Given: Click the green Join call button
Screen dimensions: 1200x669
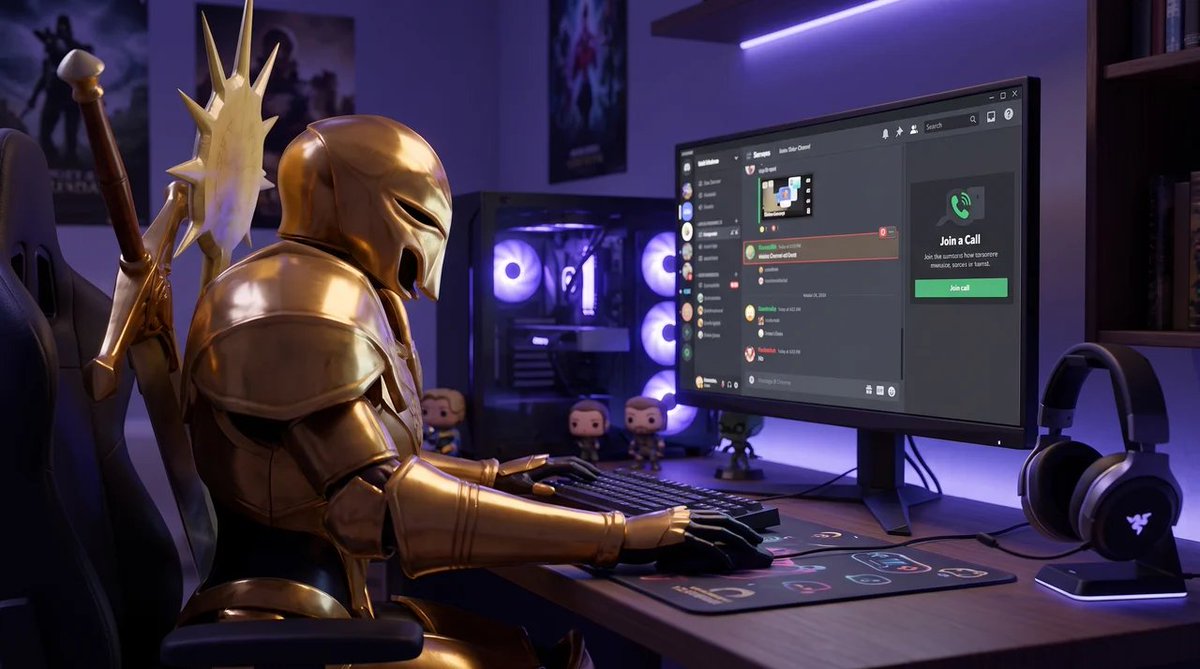Looking at the screenshot, I should click(x=960, y=288).
